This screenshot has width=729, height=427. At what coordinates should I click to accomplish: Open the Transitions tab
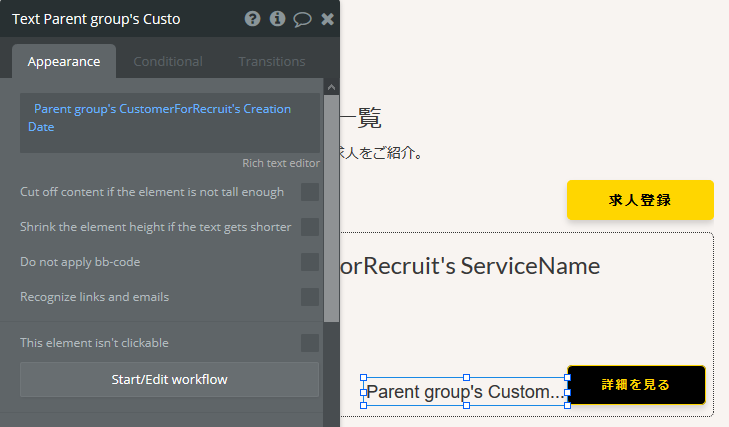[272, 61]
